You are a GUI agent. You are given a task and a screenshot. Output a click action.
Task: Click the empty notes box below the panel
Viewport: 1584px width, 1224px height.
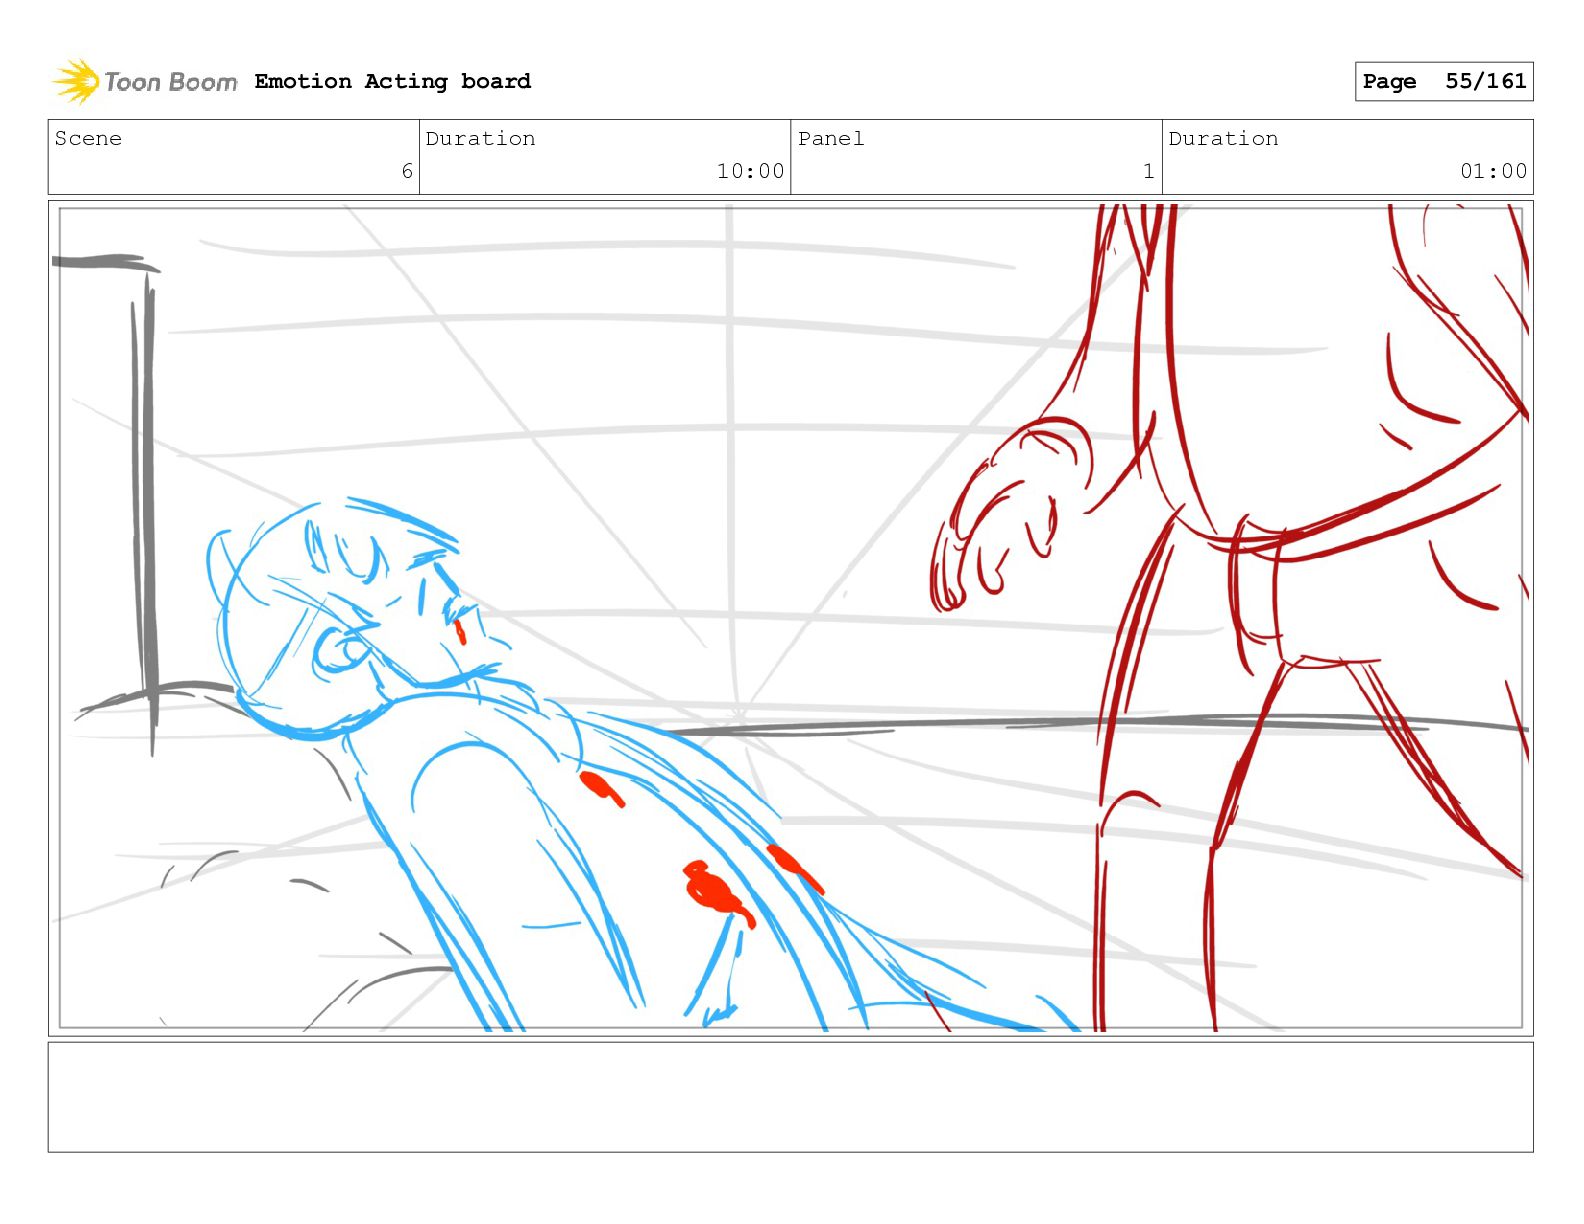pyautogui.click(x=790, y=1097)
